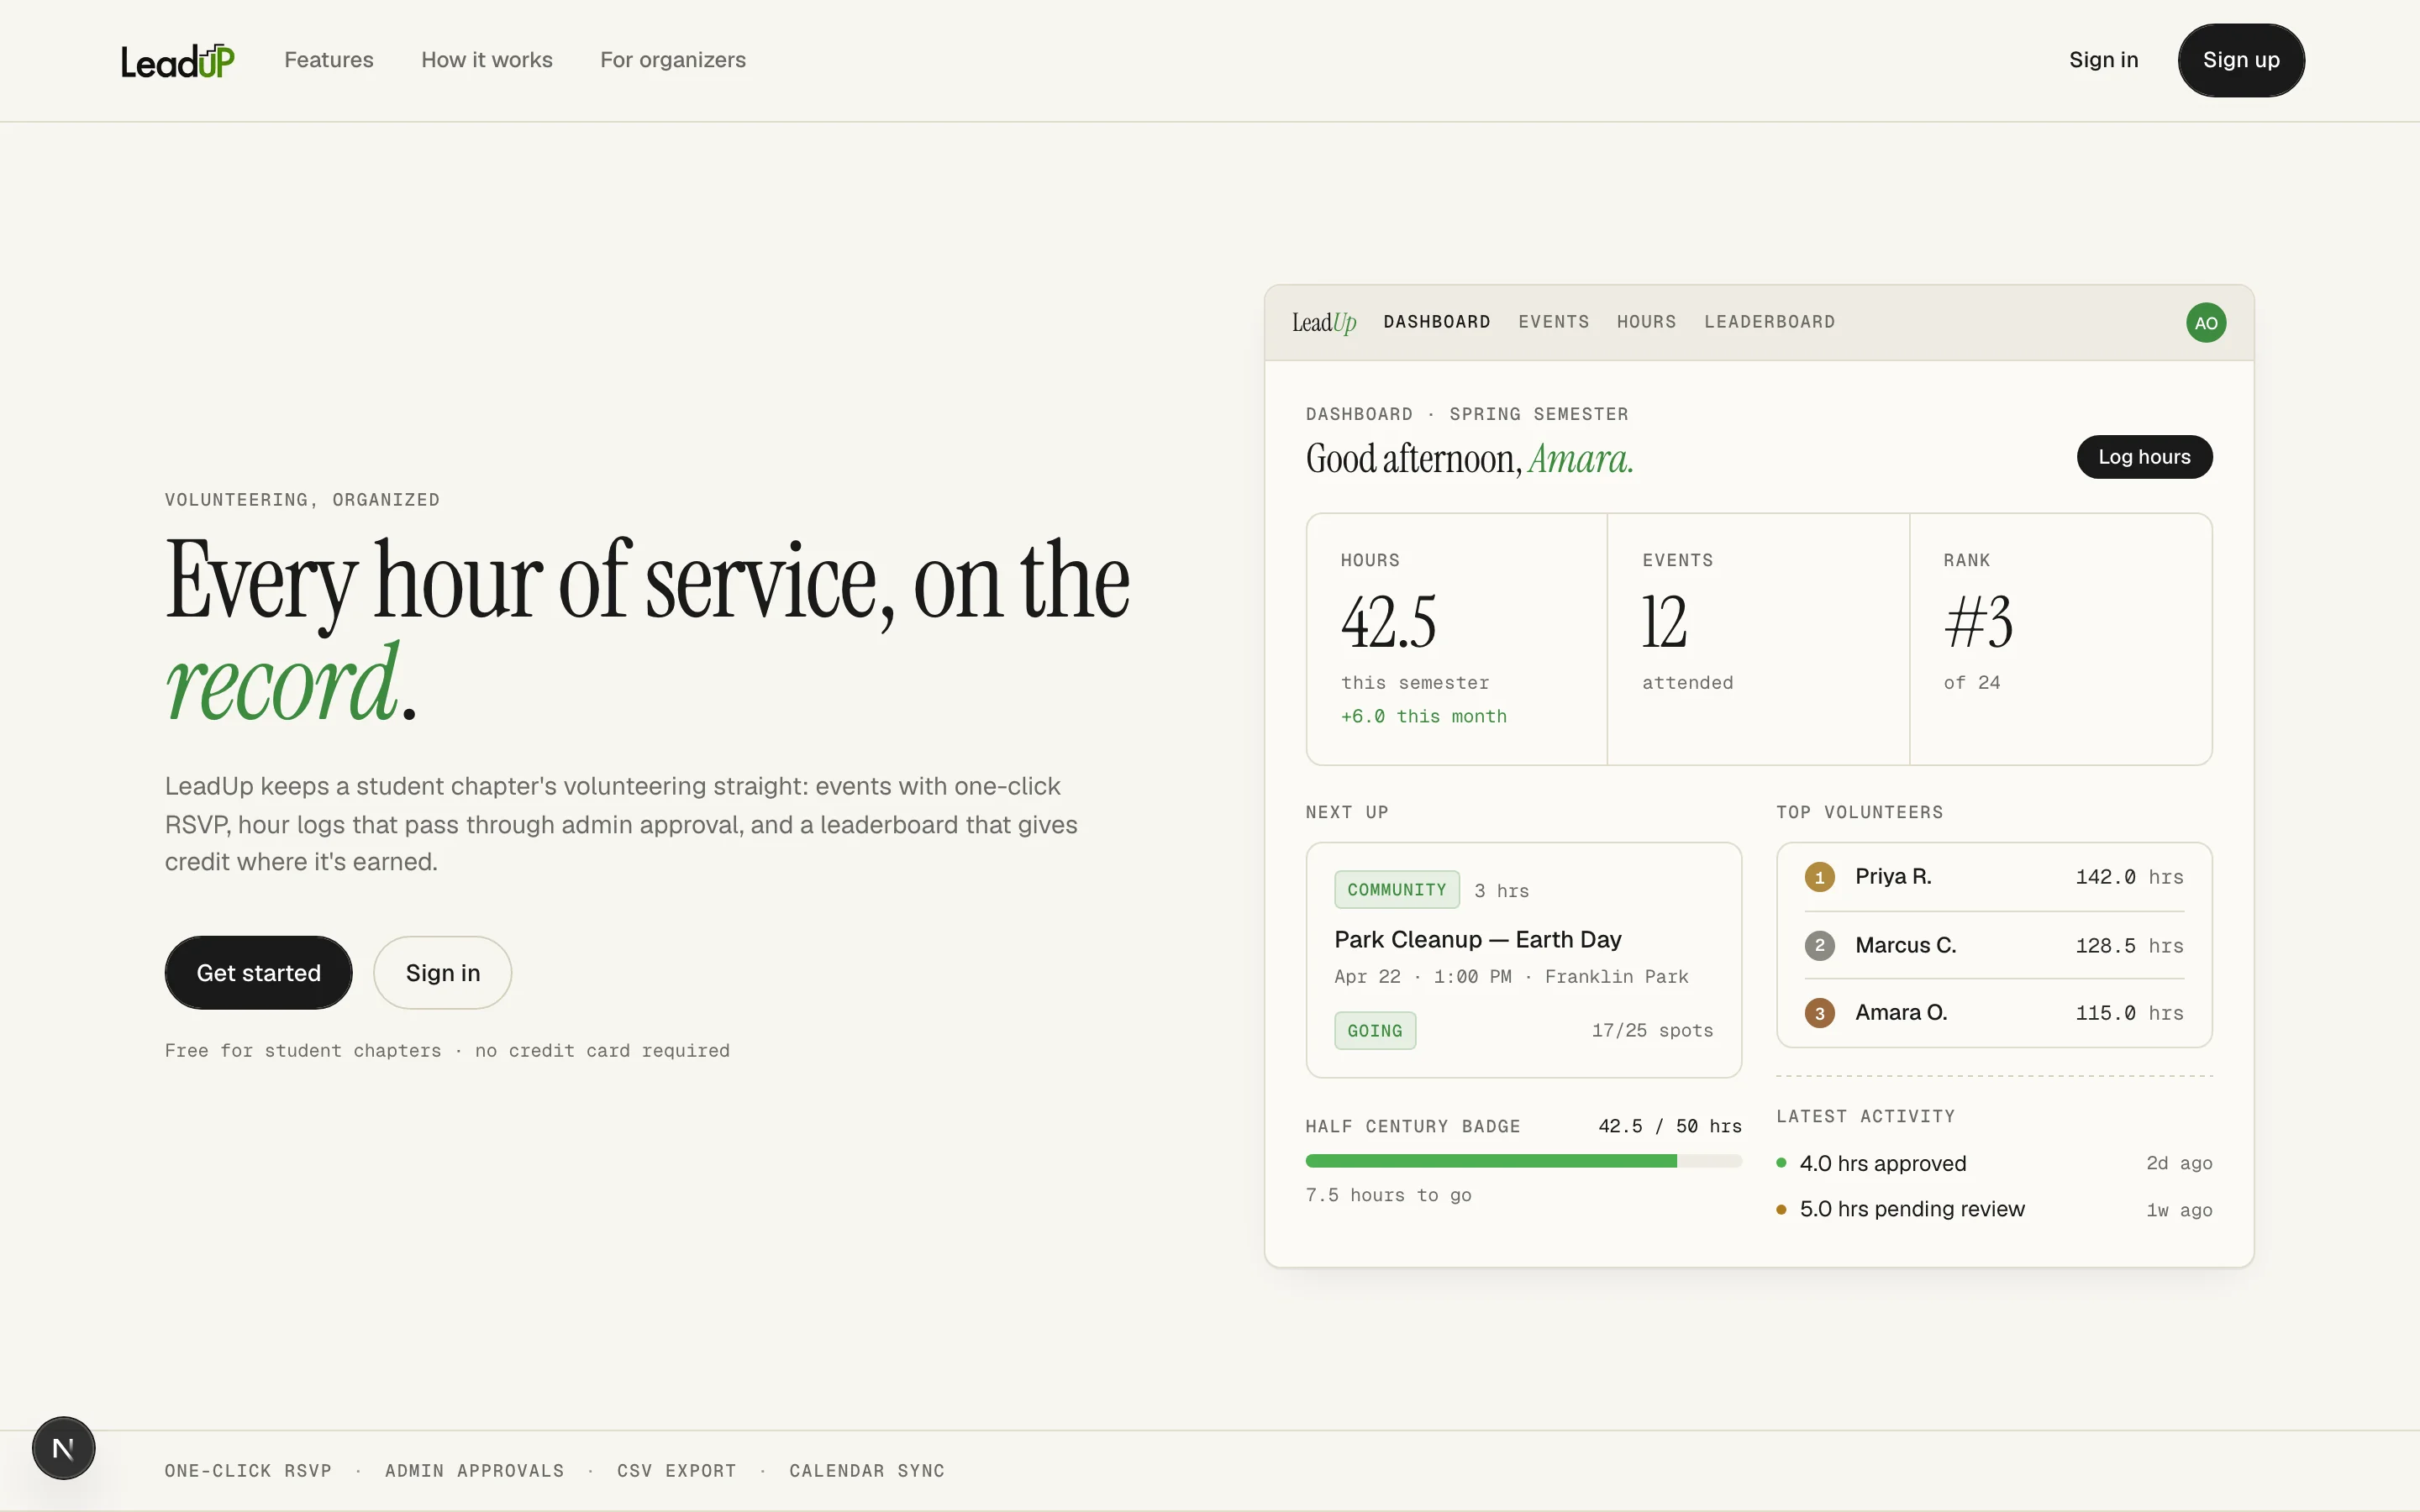Click the LATEST ACTIVITY heading
Screen dimensions: 2420x1512
coord(1866,1116)
